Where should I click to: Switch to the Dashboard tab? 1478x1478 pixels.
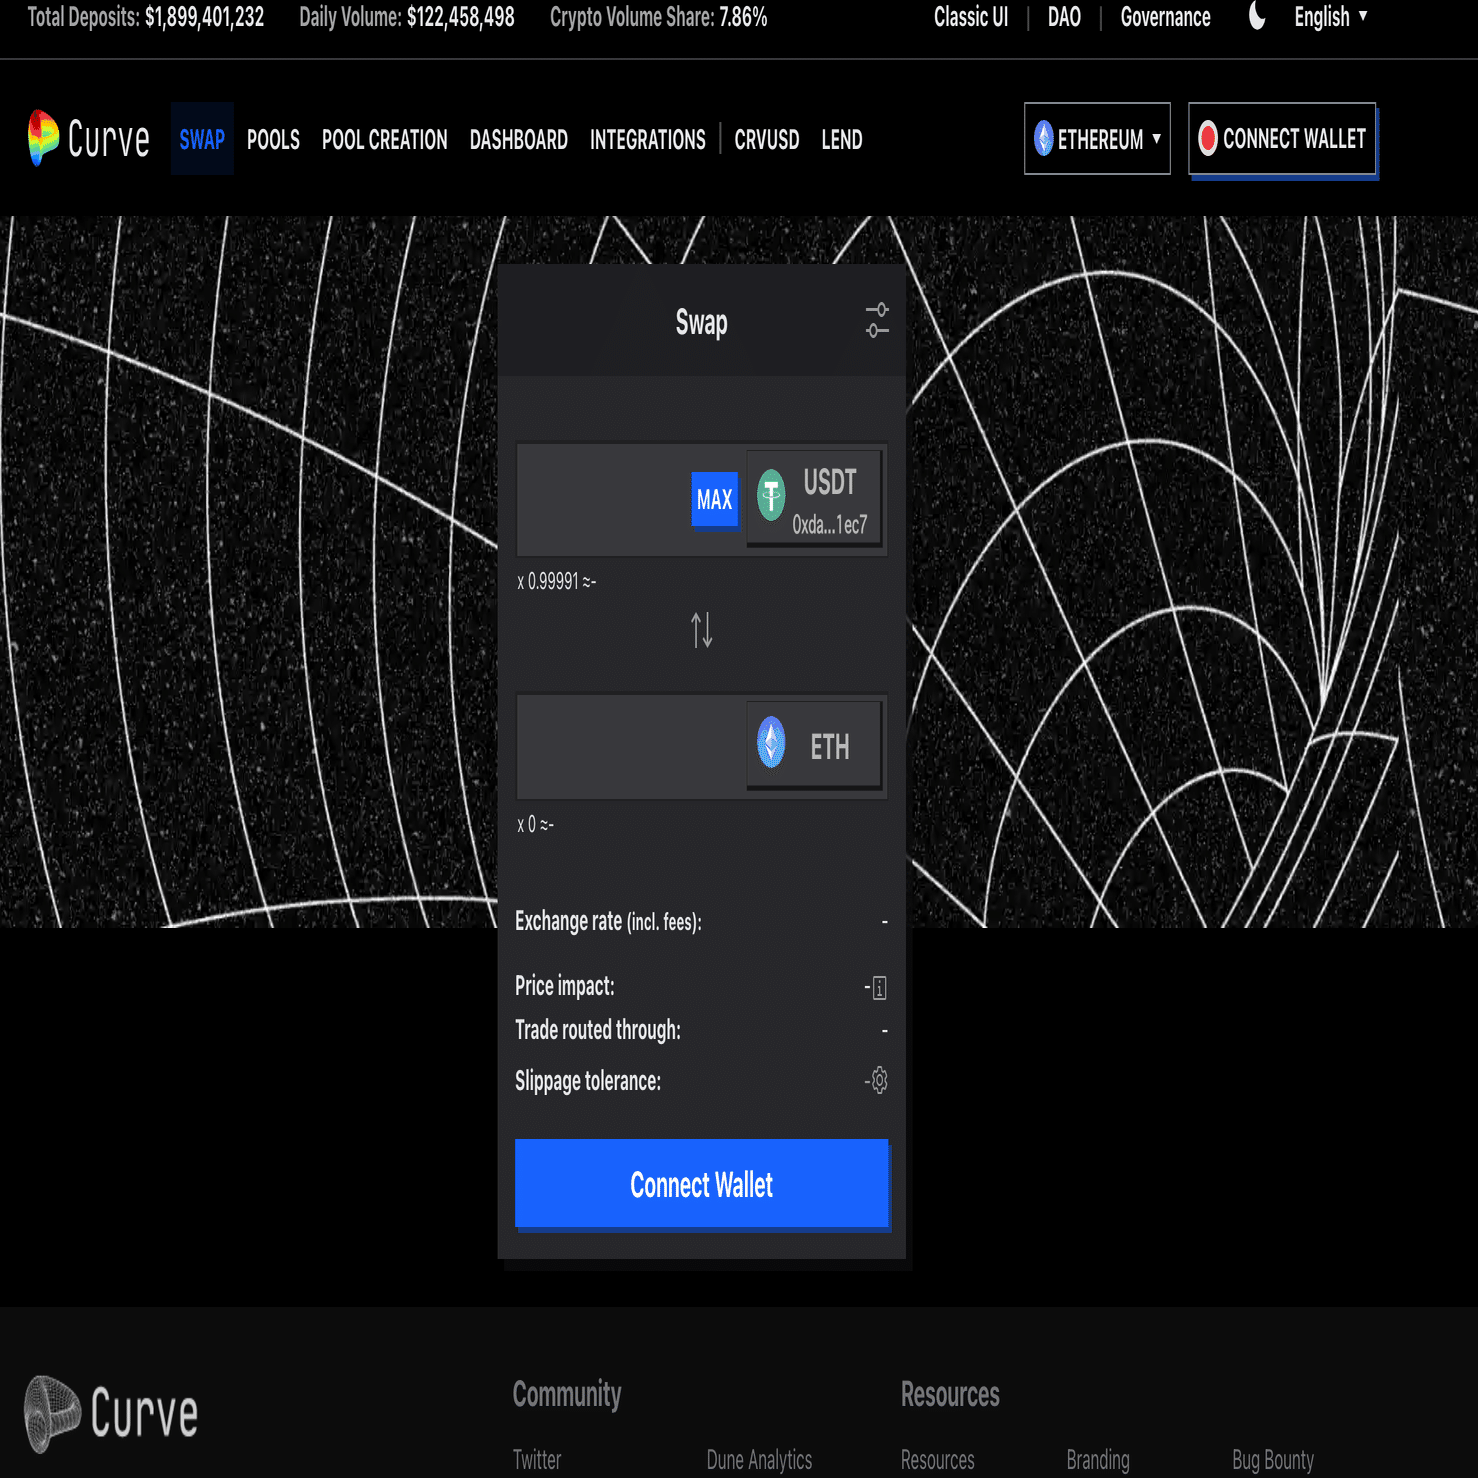(x=519, y=139)
